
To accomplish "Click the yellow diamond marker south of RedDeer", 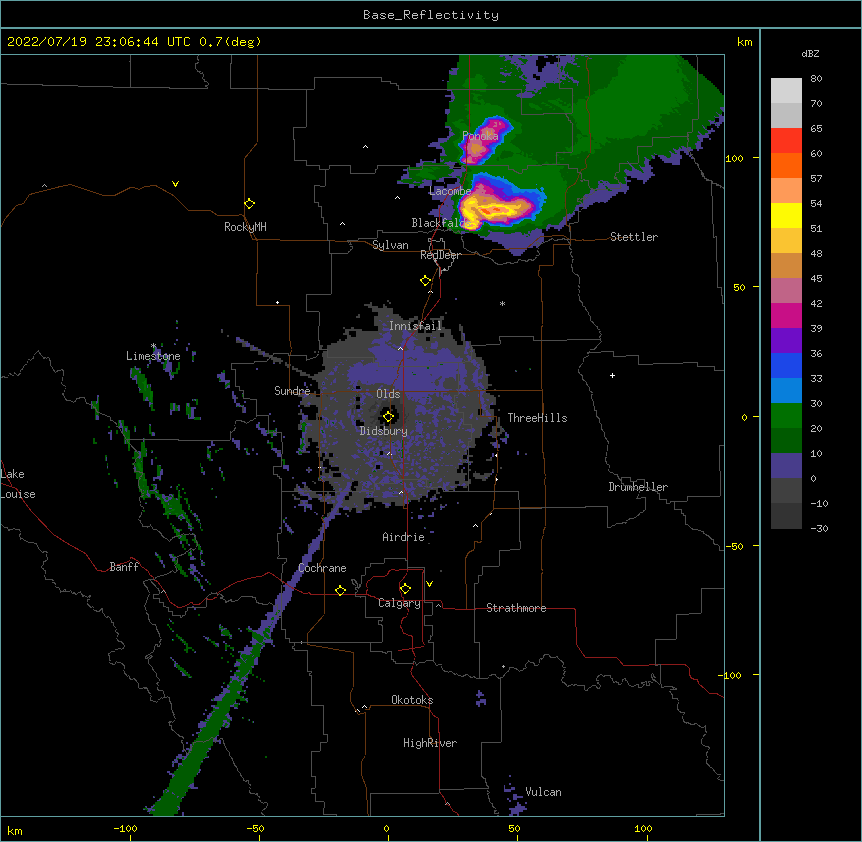I will coord(426,281).
